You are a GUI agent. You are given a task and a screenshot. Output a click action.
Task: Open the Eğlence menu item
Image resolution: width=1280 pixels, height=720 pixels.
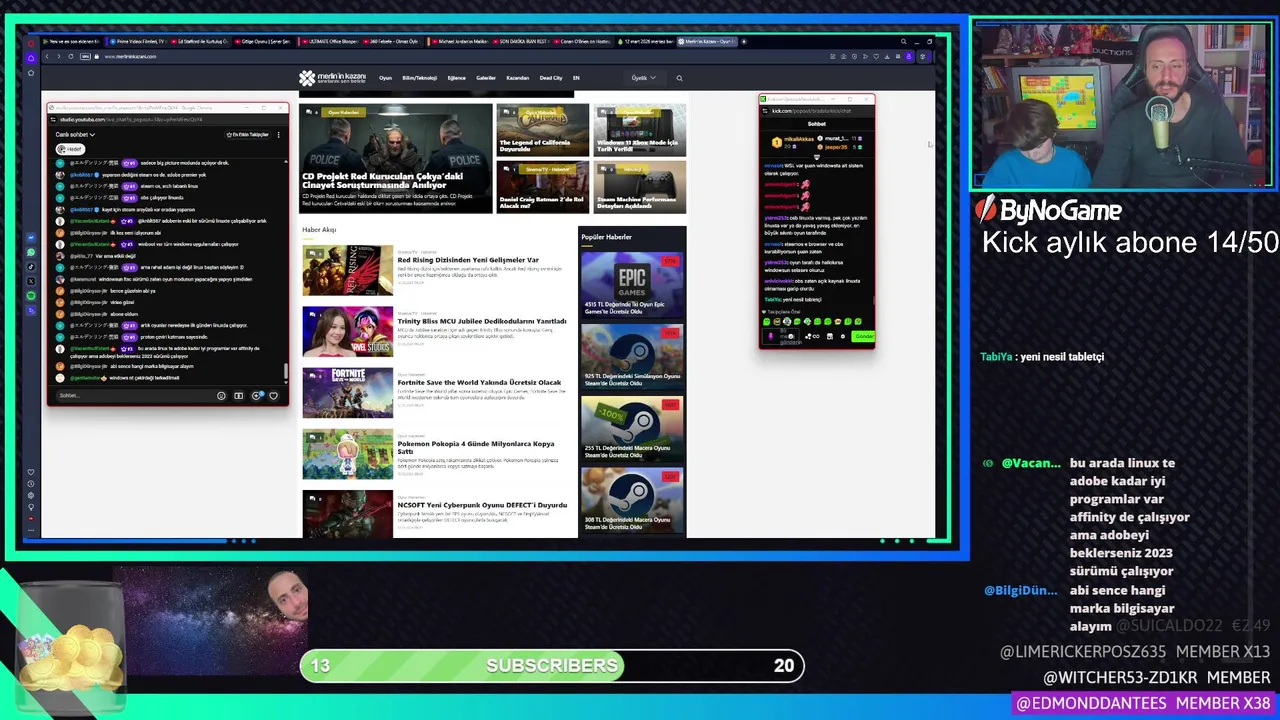click(457, 78)
